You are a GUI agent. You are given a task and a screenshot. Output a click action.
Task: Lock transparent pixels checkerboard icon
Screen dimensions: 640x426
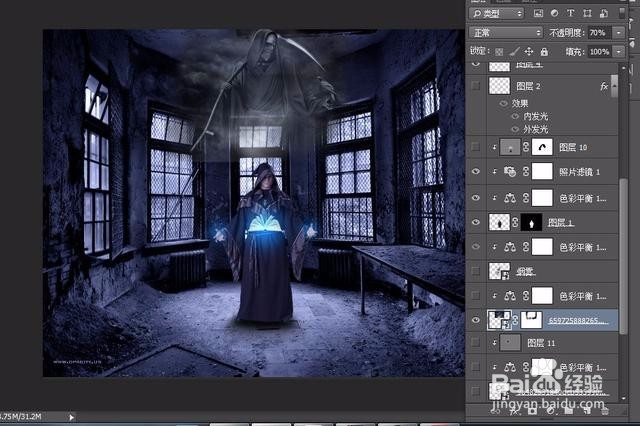click(499, 52)
